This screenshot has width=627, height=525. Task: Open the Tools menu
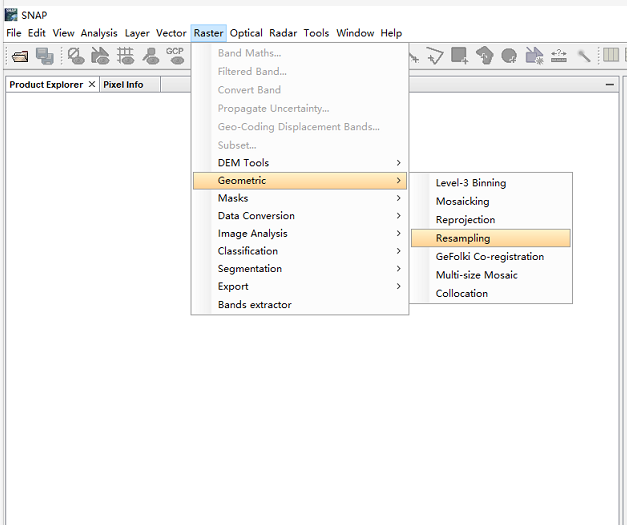click(316, 33)
